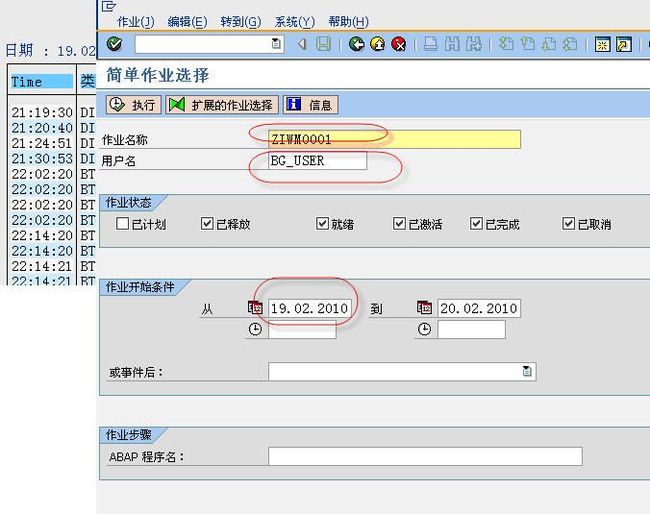Click the clock icon under to date
The image size is (650, 514).
click(x=424, y=330)
